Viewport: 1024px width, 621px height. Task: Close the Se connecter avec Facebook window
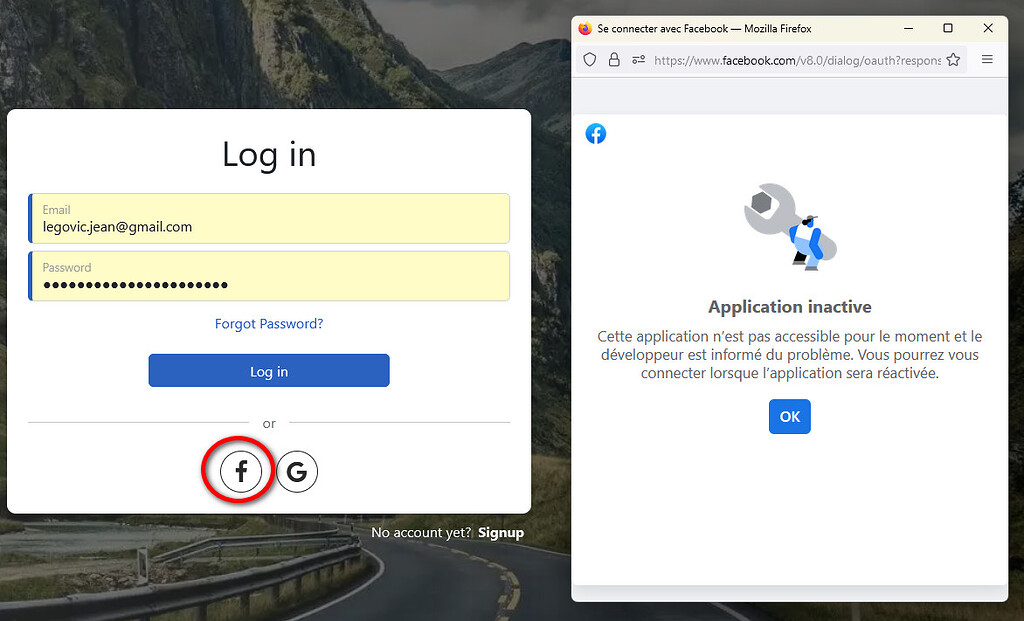pos(988,29)
